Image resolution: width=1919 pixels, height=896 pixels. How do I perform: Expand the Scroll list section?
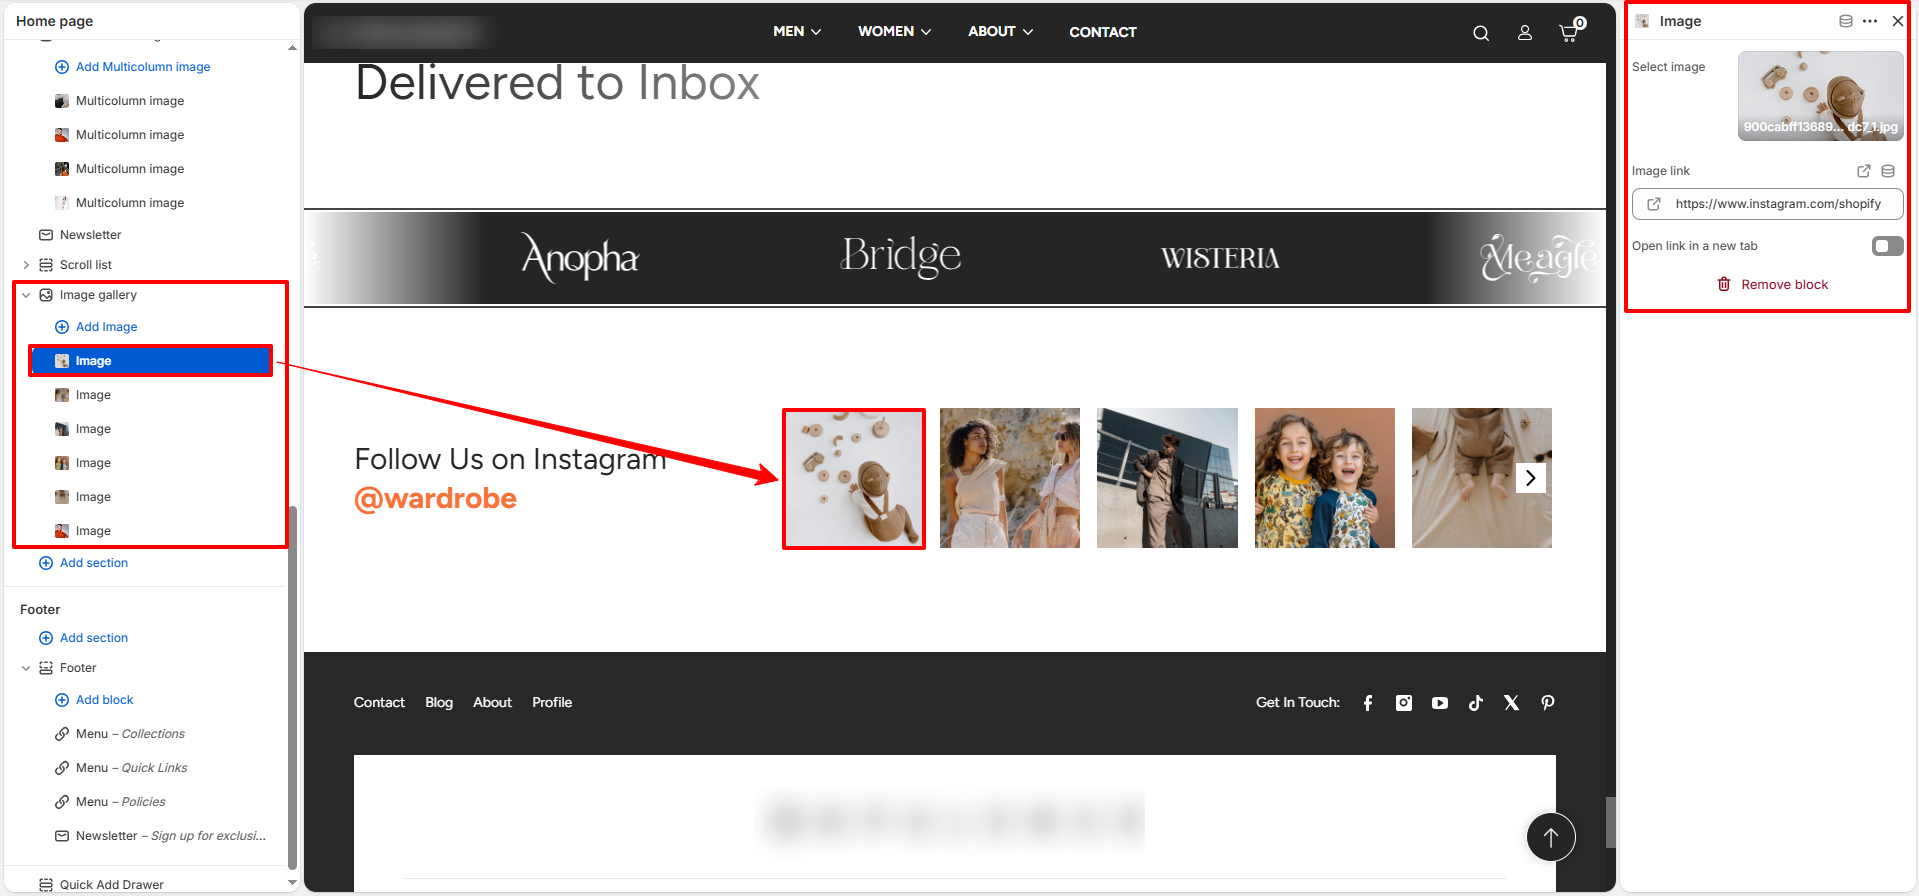click(26, 265)
